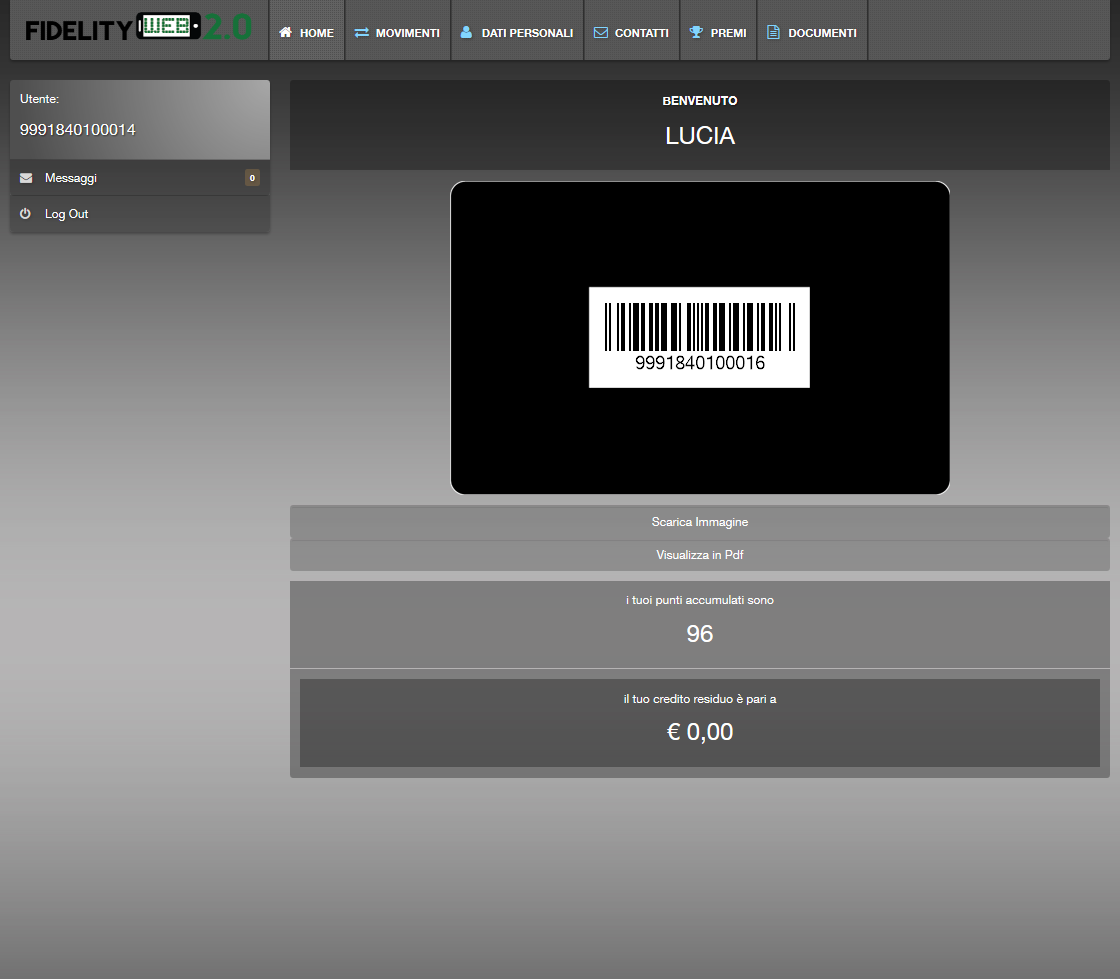Click 'i tuoi punti accumulati sono' text
Screen dimensions: 1120x979
[700, 600]
